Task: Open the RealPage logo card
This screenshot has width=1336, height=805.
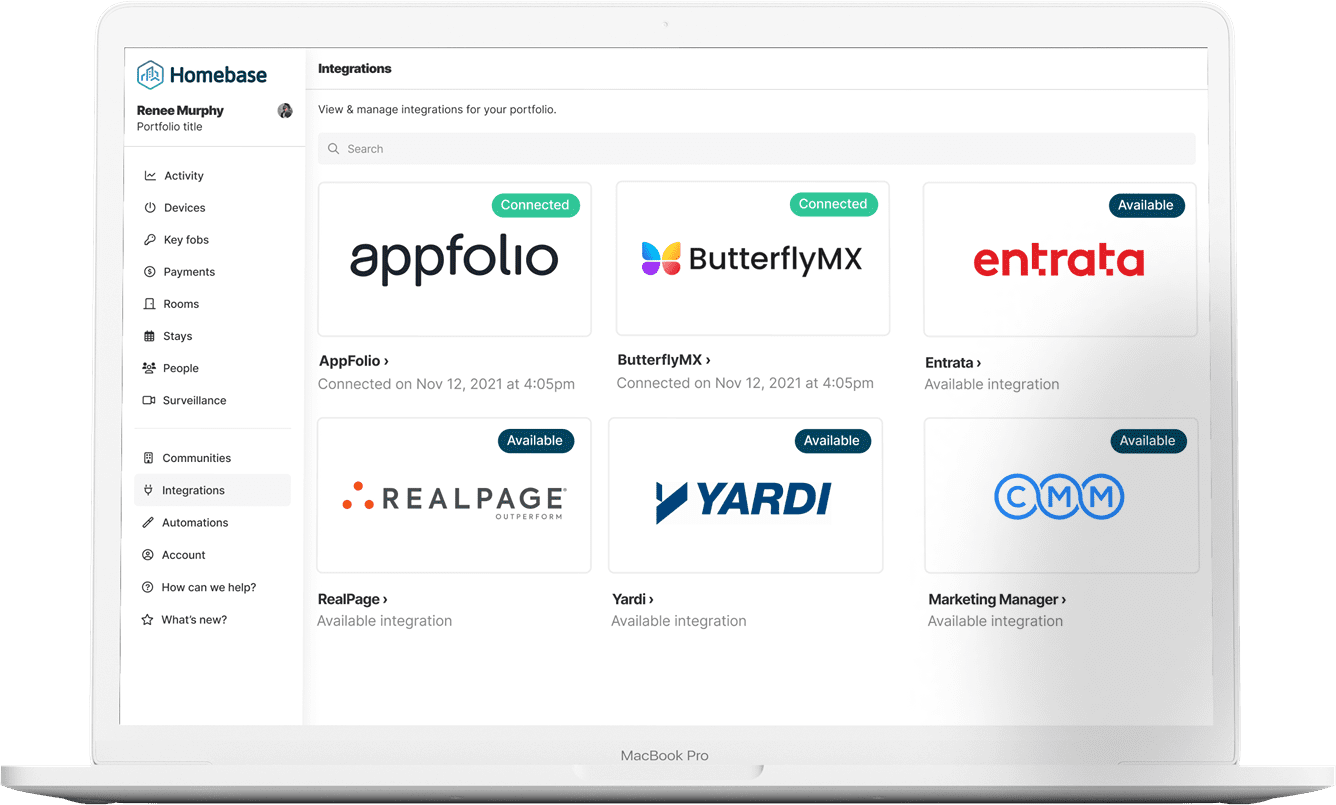Action: point(453,495)
